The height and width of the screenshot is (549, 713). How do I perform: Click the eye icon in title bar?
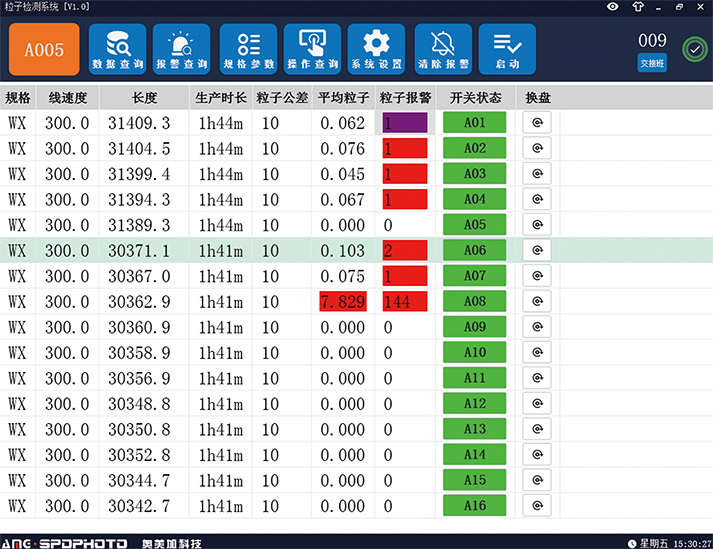(613, 6)
